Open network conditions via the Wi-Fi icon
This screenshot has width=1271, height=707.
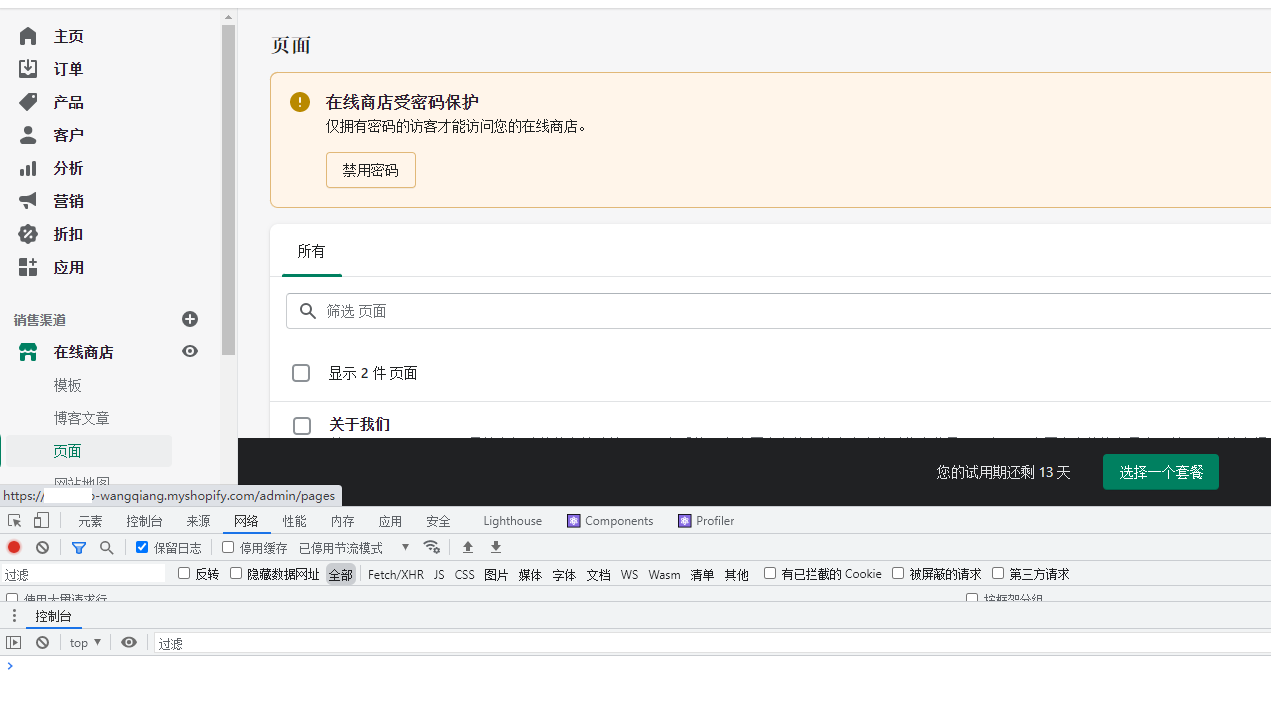click(432, 547)
